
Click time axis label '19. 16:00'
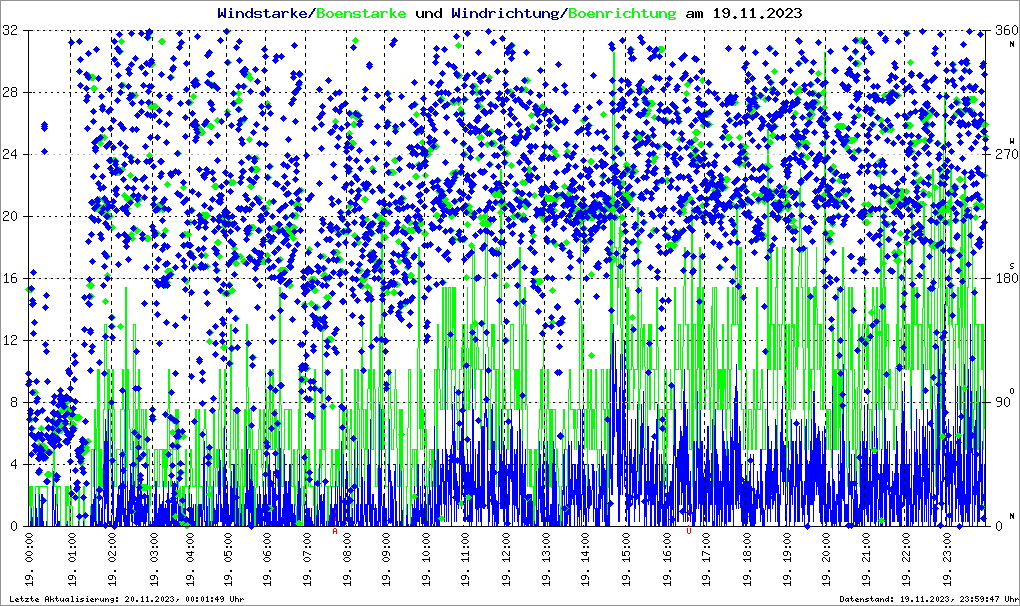(x=667, y=559)
